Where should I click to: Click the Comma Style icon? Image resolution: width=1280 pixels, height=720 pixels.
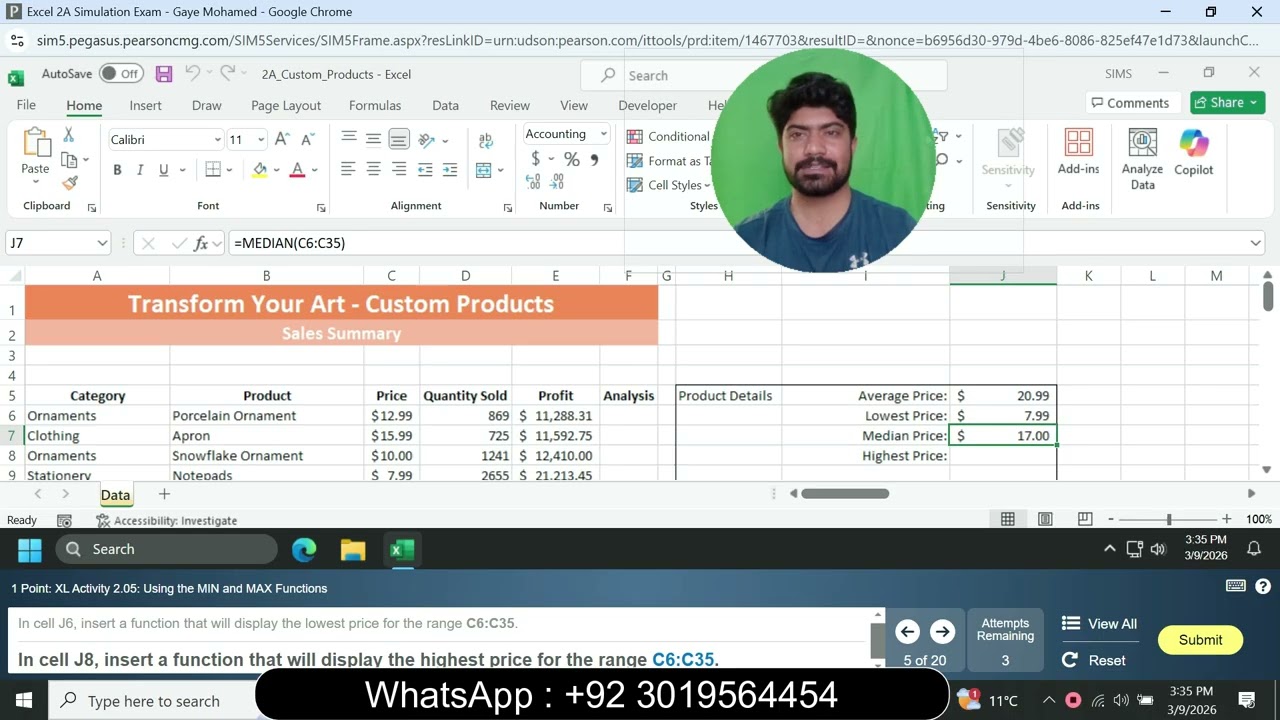(595, 159)
